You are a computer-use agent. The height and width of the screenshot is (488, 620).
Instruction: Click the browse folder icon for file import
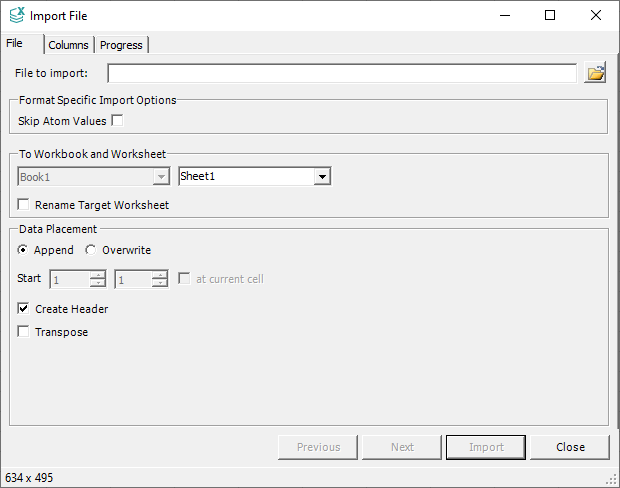point(595,73)
